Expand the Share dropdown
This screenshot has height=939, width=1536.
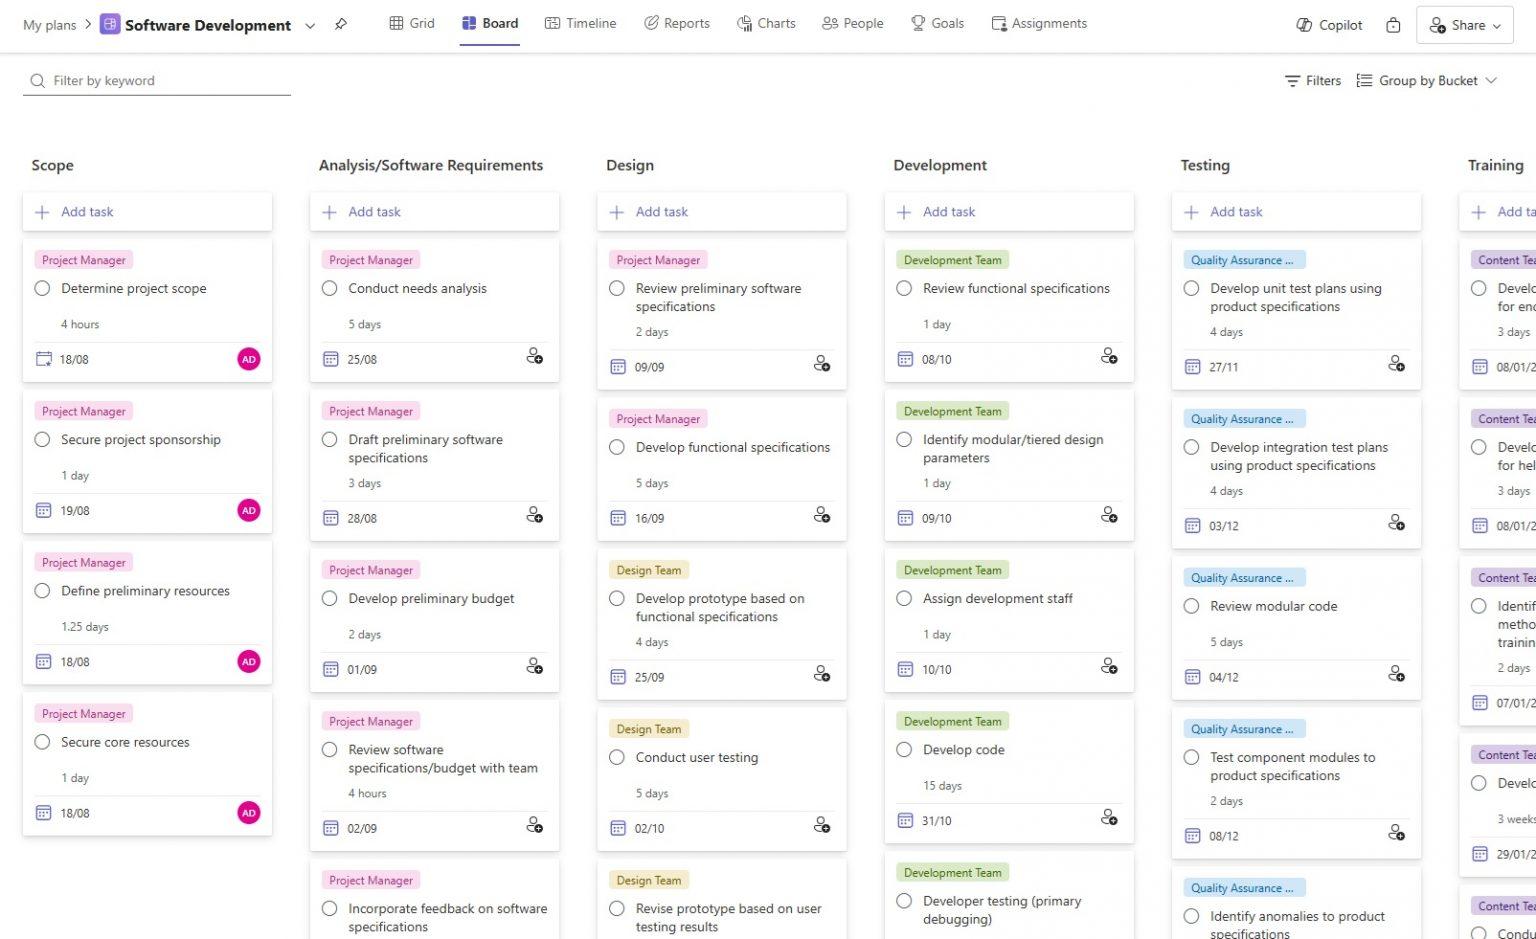click(1495, 25)
